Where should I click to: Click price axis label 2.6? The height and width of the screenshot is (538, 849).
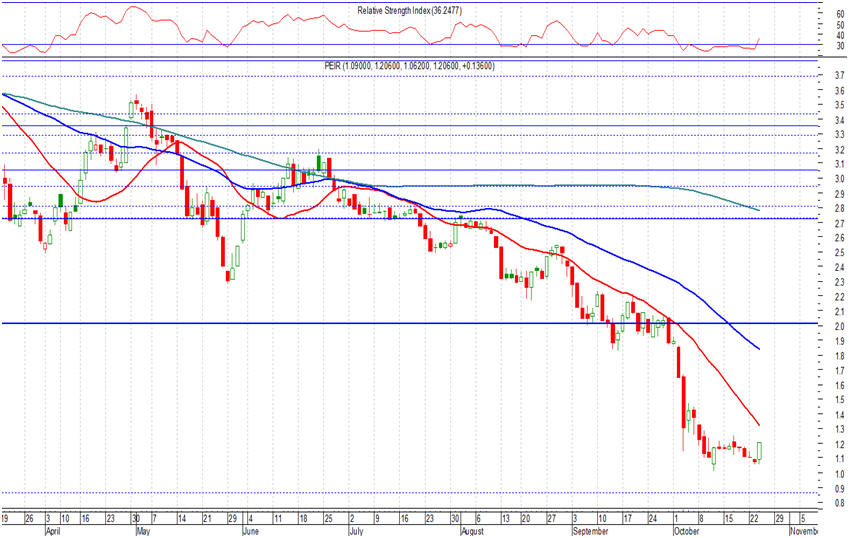tap(840, 238)
